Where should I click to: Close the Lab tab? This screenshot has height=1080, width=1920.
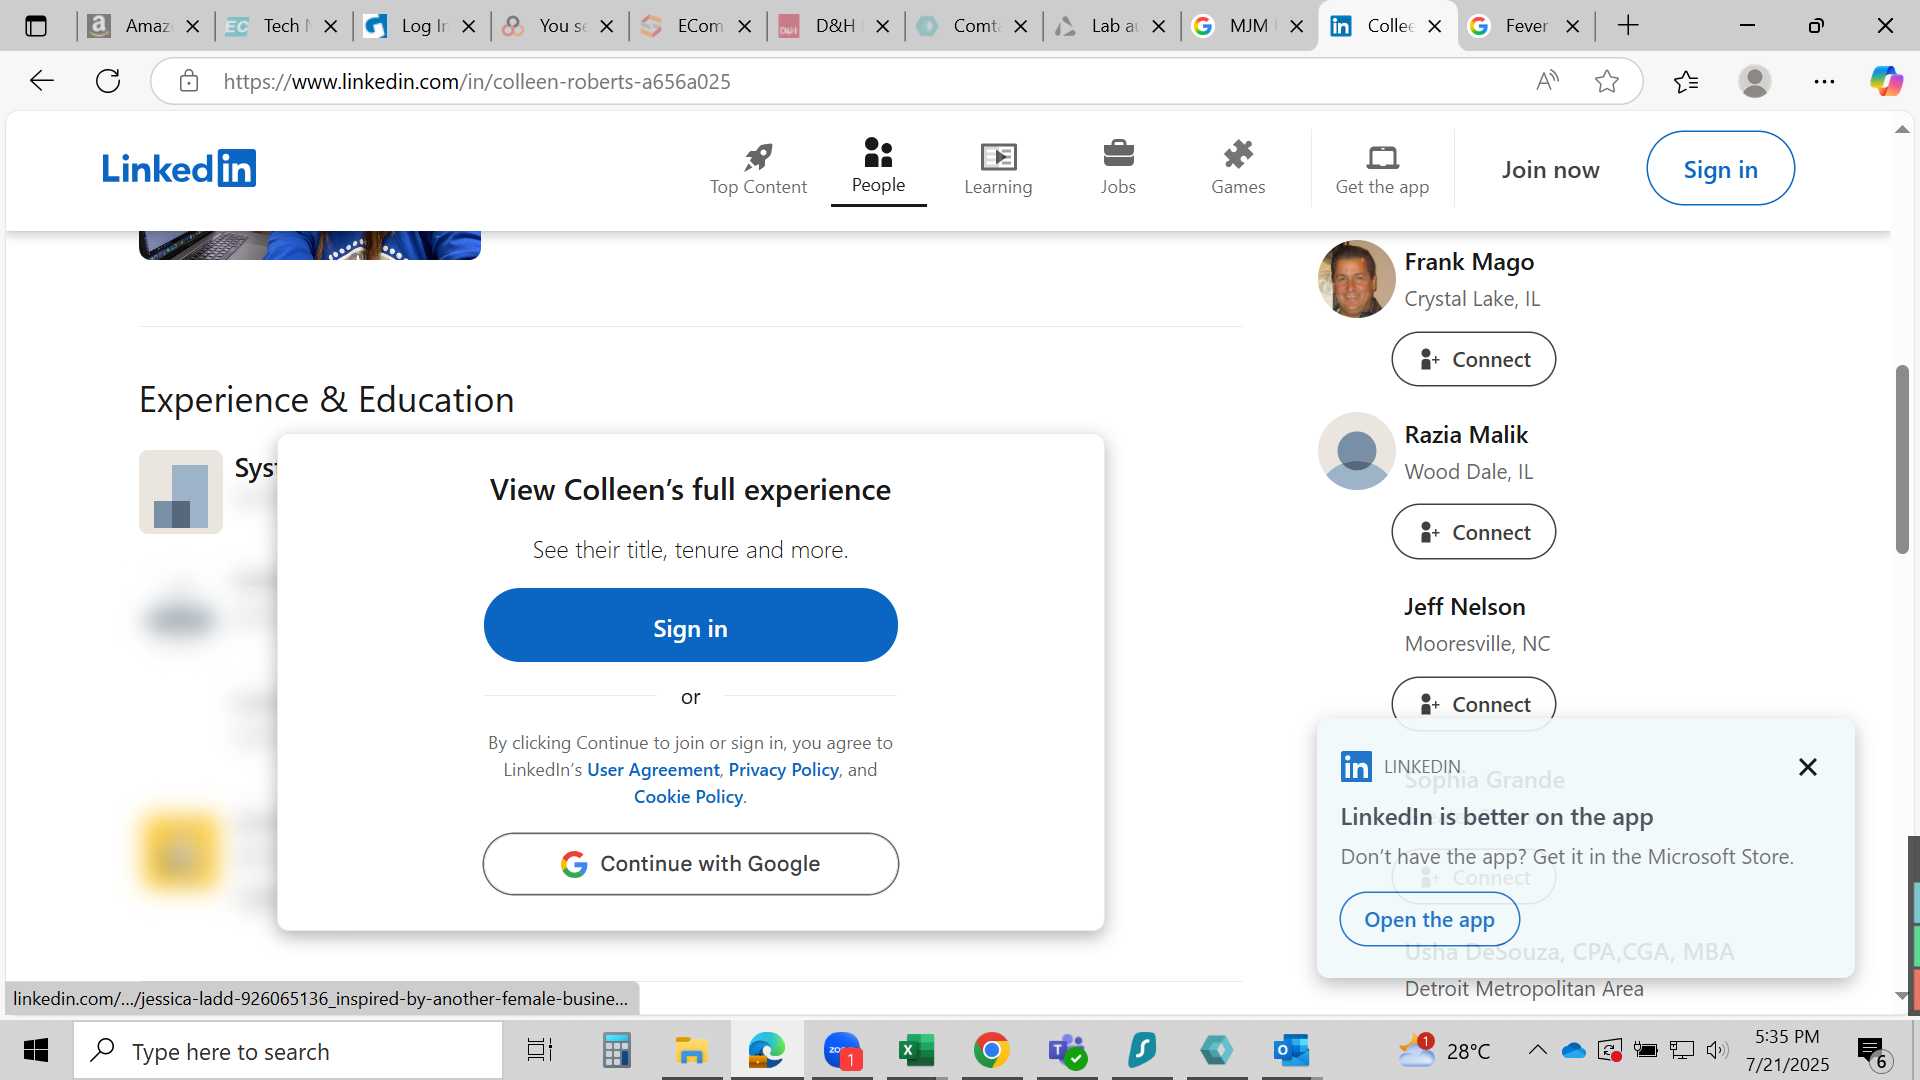click(x=1159, y=27)
